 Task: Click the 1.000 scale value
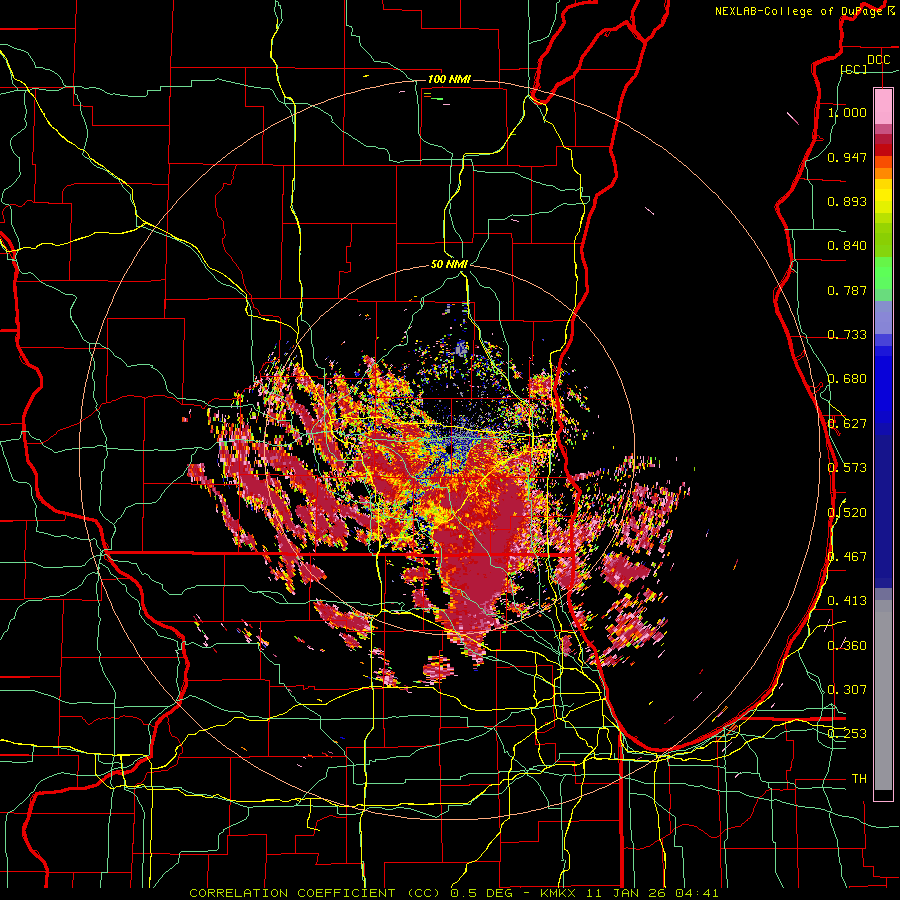point(847,112)
